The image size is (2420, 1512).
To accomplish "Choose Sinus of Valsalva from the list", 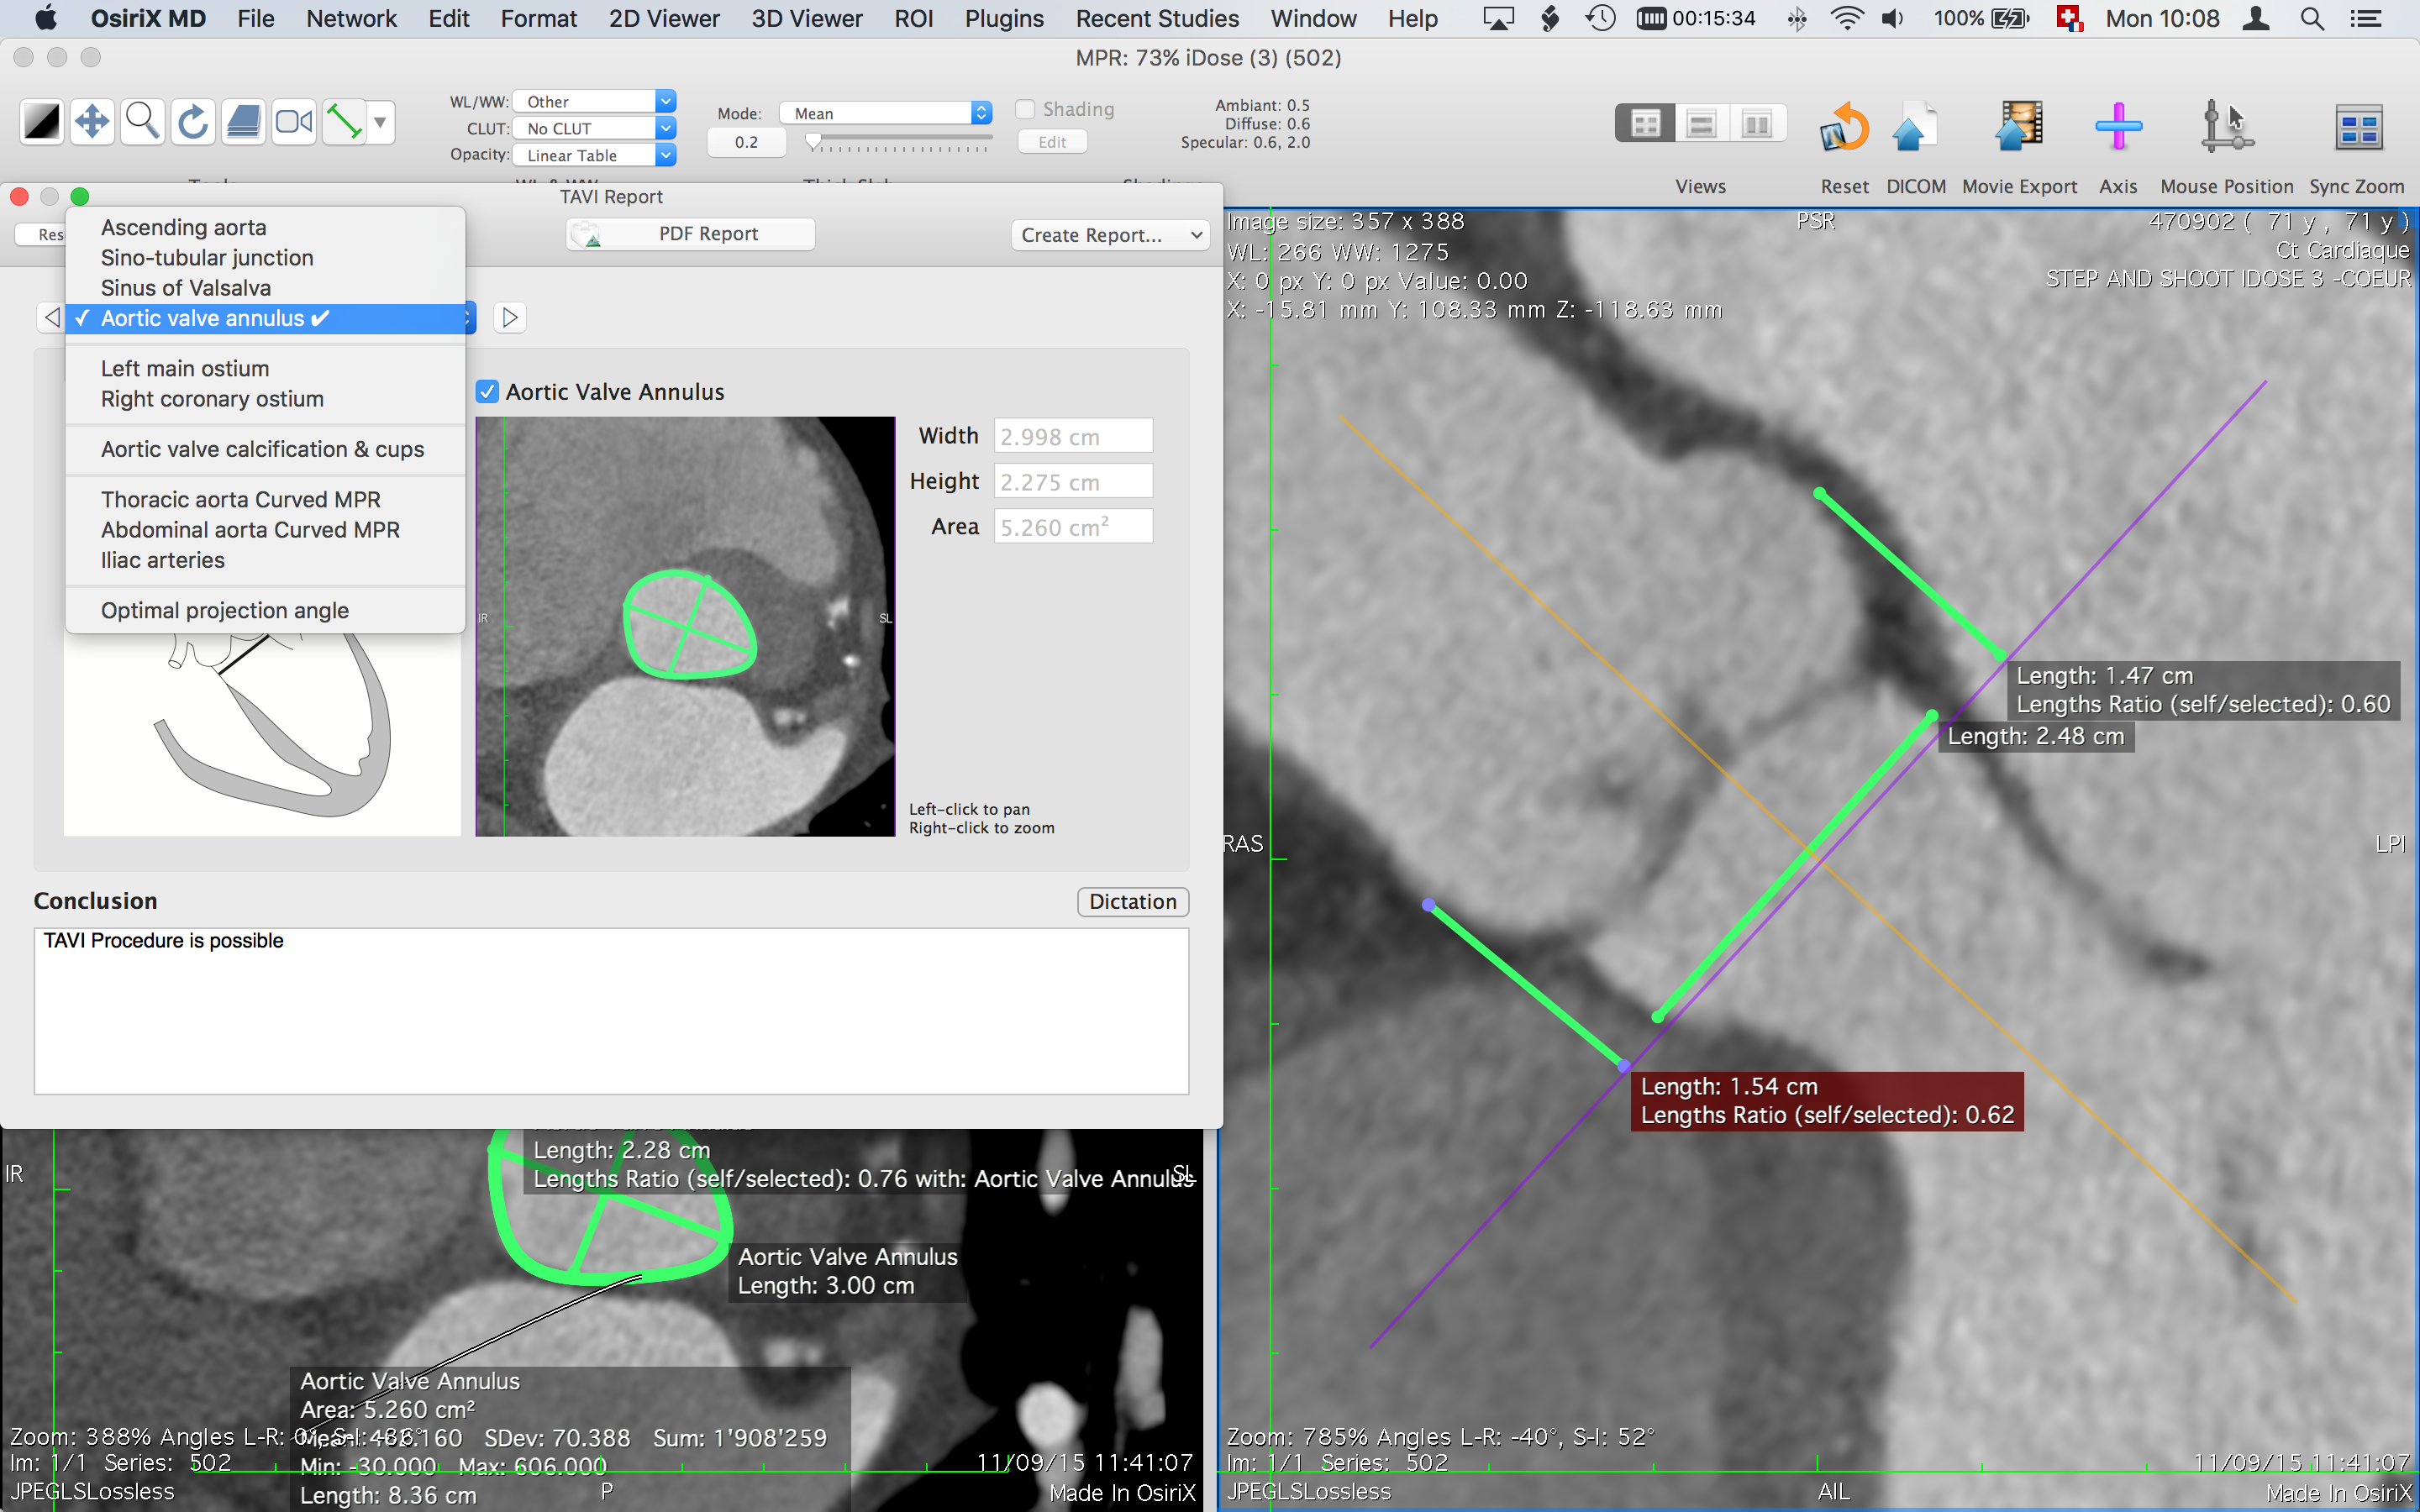I will [x=265, y=288].
